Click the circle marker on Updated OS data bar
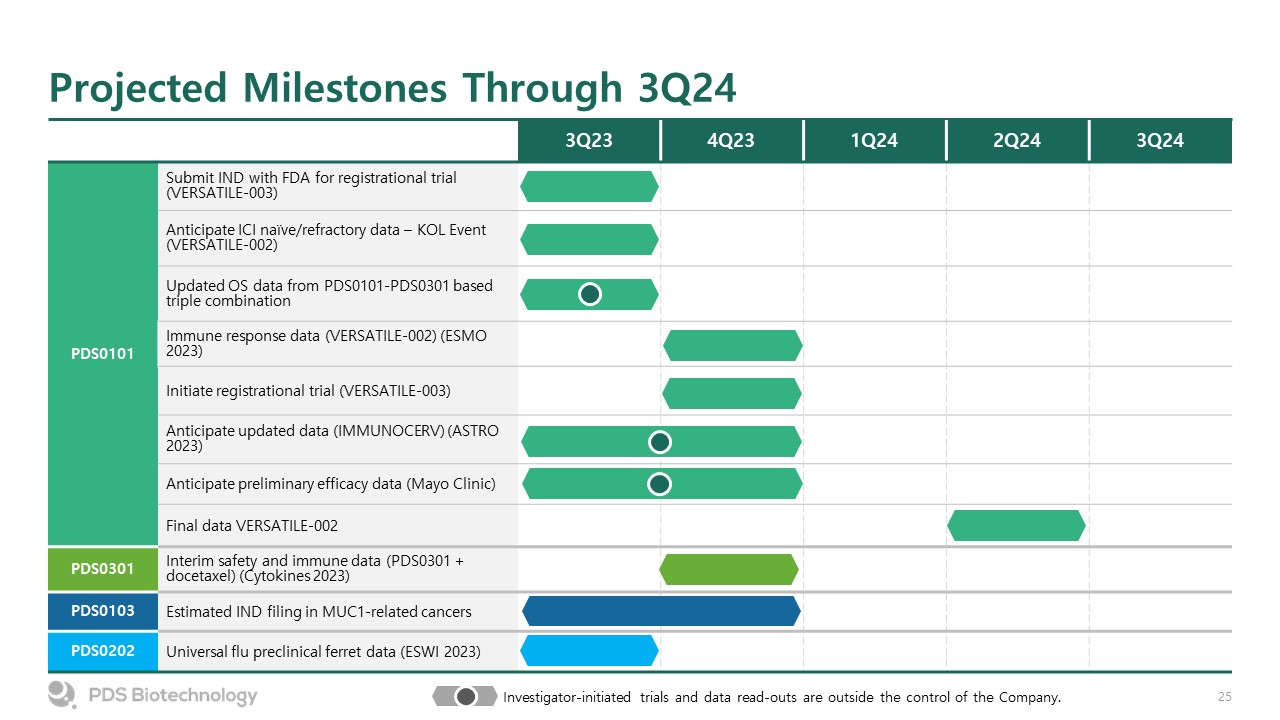The image size is (1280, 720). [x=590, y=294]
